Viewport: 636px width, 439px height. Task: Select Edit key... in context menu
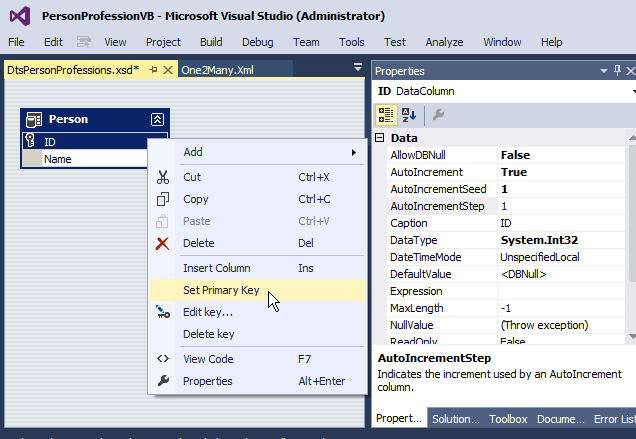pos(258,312)
